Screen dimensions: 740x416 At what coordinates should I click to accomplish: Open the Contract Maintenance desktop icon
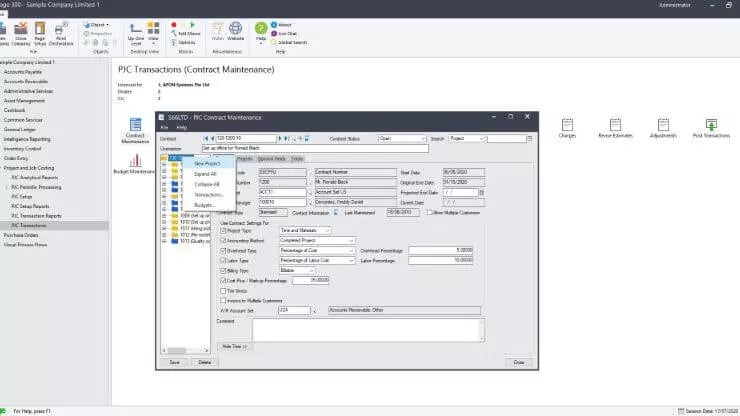pyautogui.click(x=135, y=130)
